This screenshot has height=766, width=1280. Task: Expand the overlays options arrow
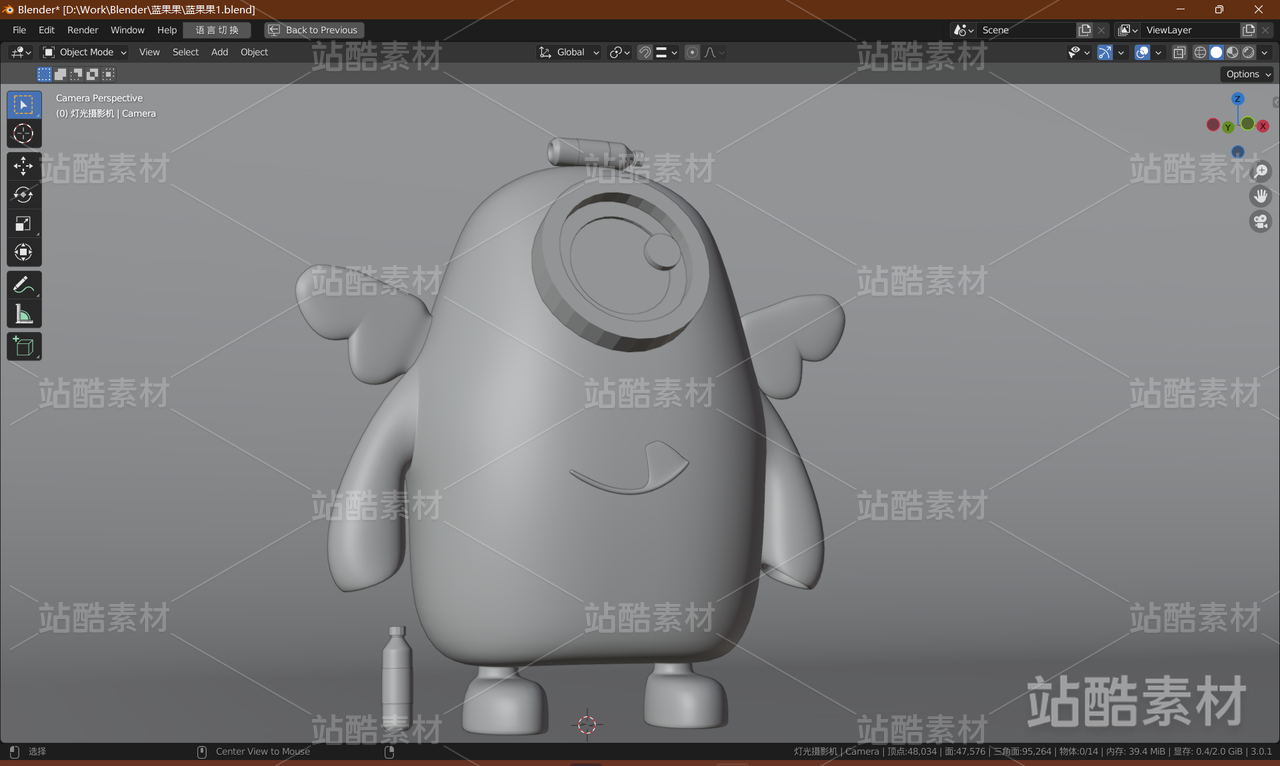click(x=1158, y=52)
